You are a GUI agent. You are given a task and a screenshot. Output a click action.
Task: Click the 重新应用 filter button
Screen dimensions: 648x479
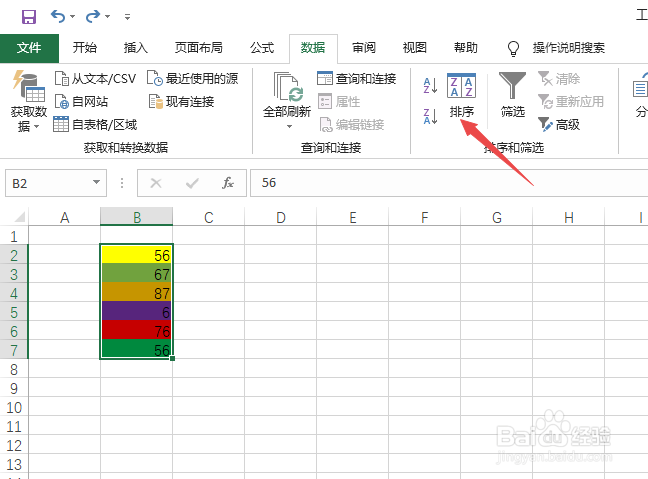coord(571,102)
